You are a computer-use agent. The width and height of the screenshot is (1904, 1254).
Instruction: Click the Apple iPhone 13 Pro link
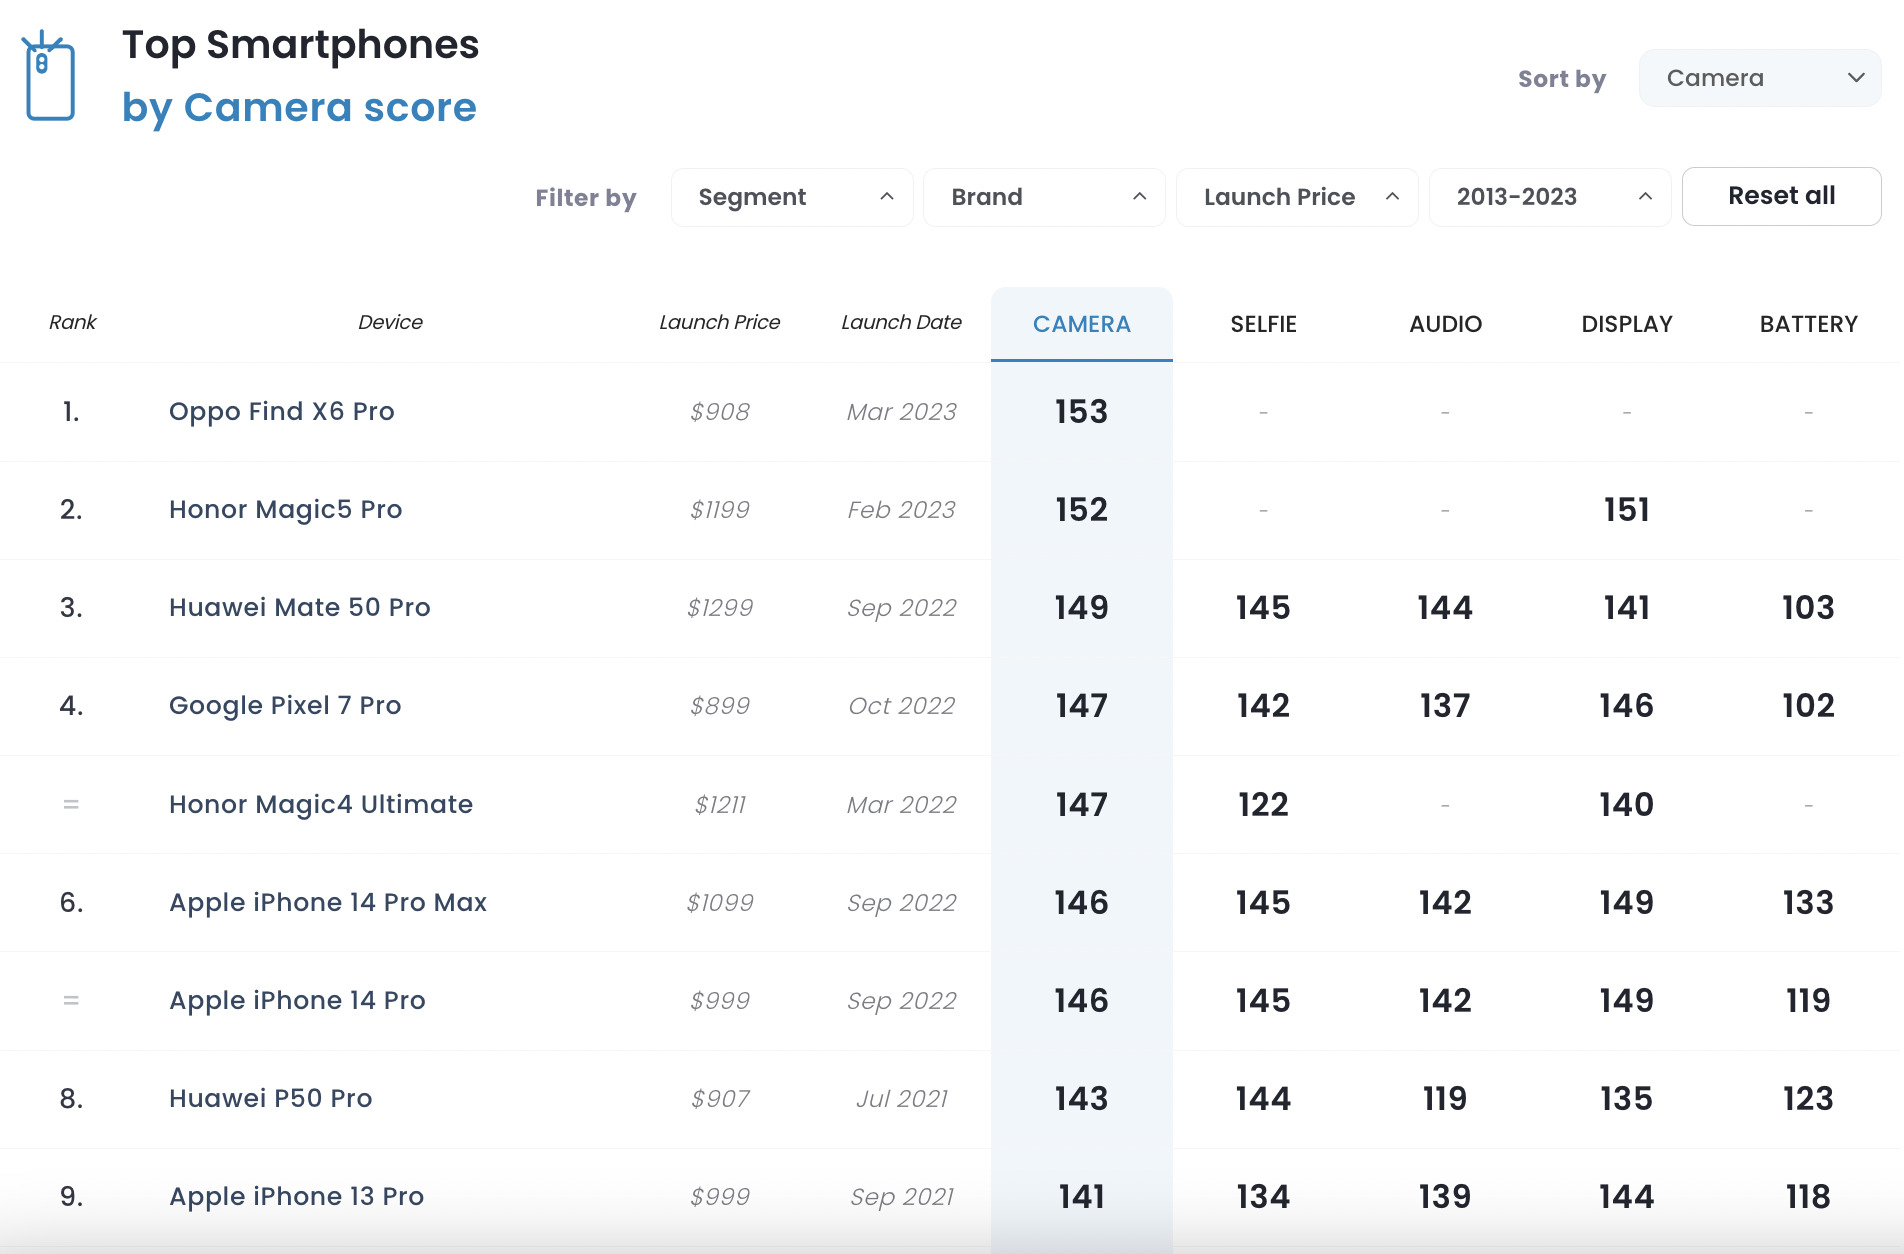[x=296, y=1196]
